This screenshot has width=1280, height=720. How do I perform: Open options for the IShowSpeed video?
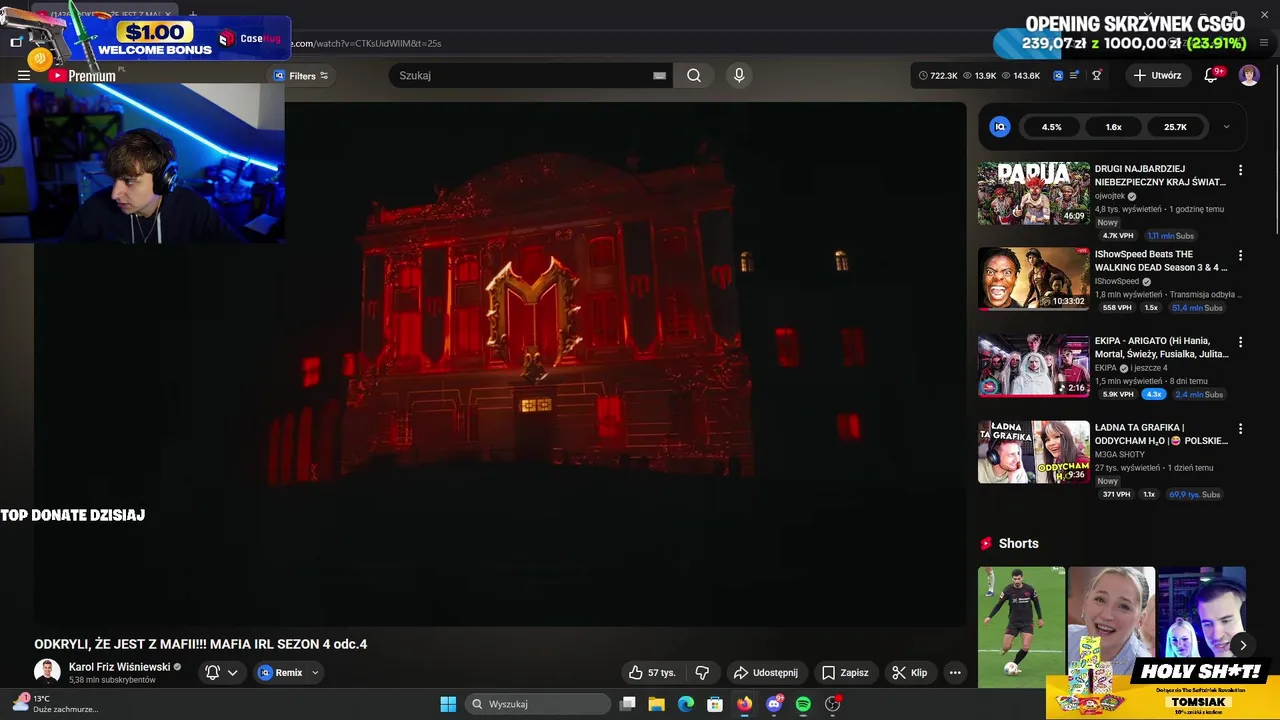pos(1240,256)
